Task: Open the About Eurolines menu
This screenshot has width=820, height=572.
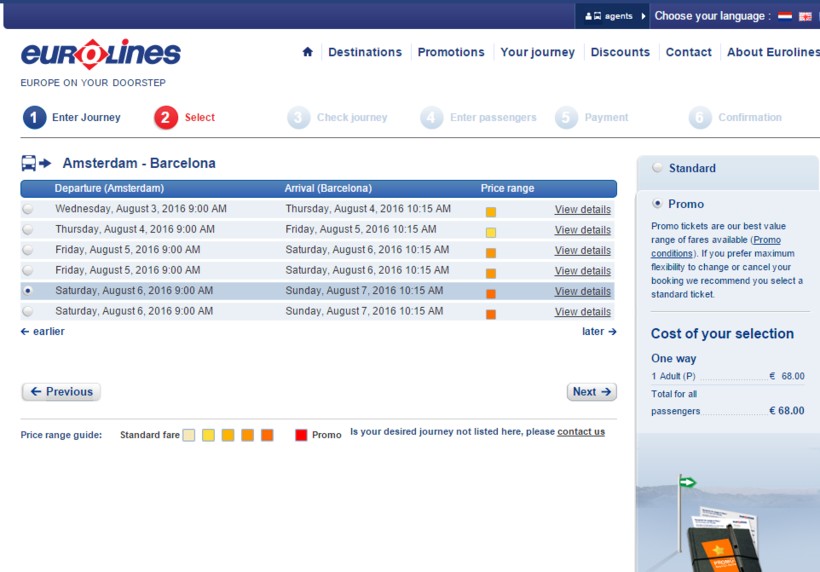Action: click(773, 52)
